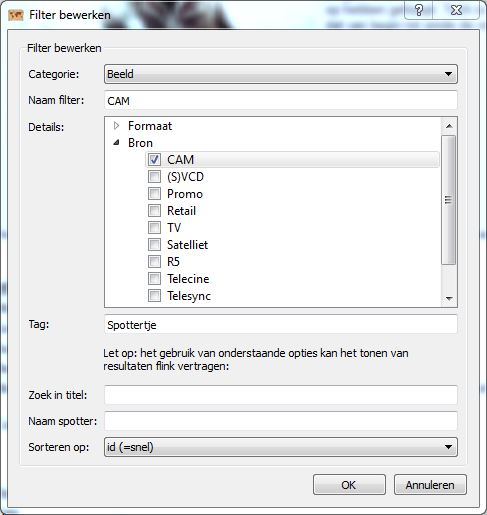Focus the Zoek in titel field
The image size is (487, 515).
(281, 395)
